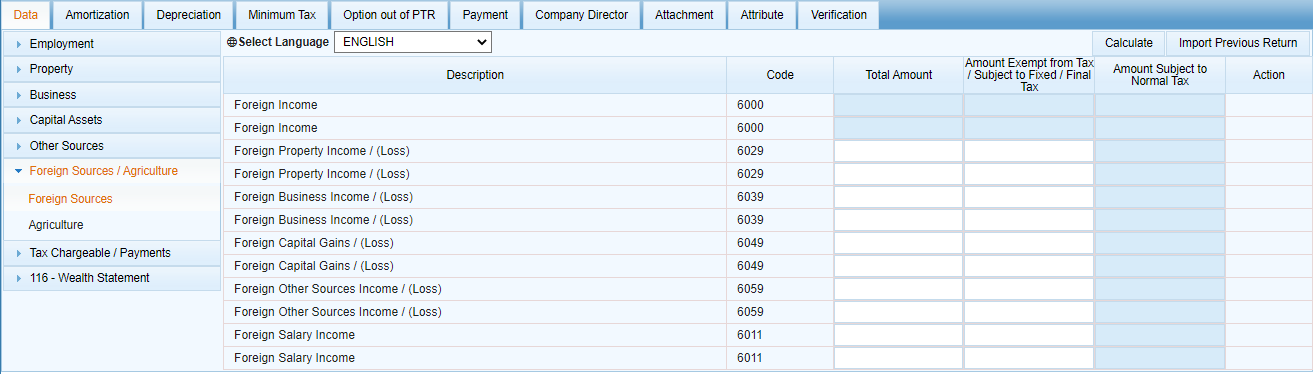1313x374 pixels.
Task: Click the first Foreign Income description text
Action: pos(276,105)
